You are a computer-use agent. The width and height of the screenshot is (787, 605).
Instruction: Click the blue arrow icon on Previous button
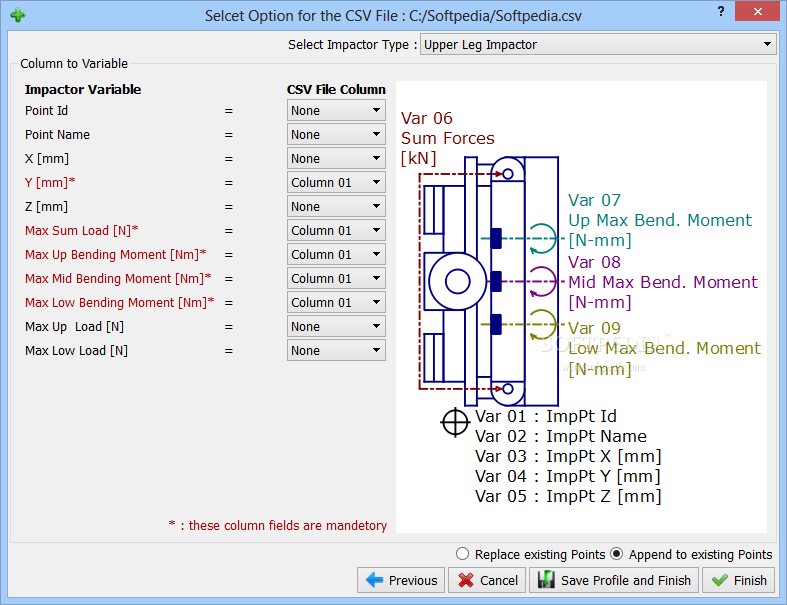[374, 580]
